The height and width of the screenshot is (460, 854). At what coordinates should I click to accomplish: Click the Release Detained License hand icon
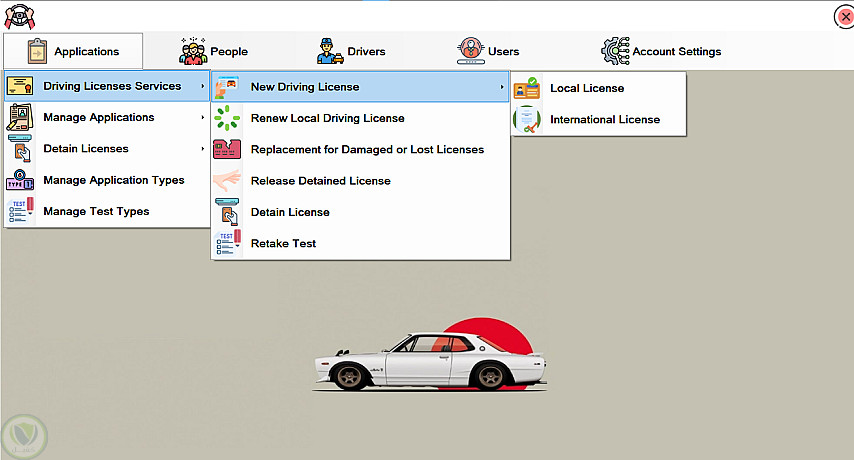[x=227, y=181]
